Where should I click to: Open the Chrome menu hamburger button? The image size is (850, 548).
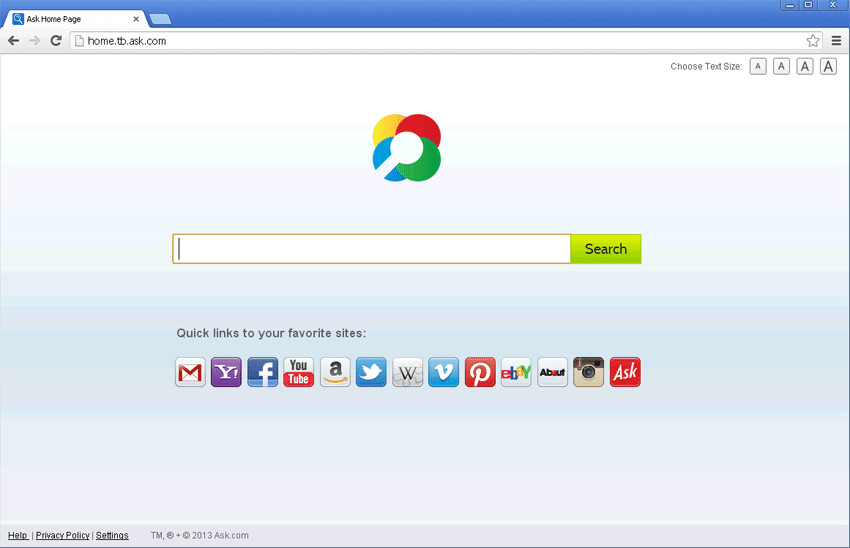pos(836,41)
